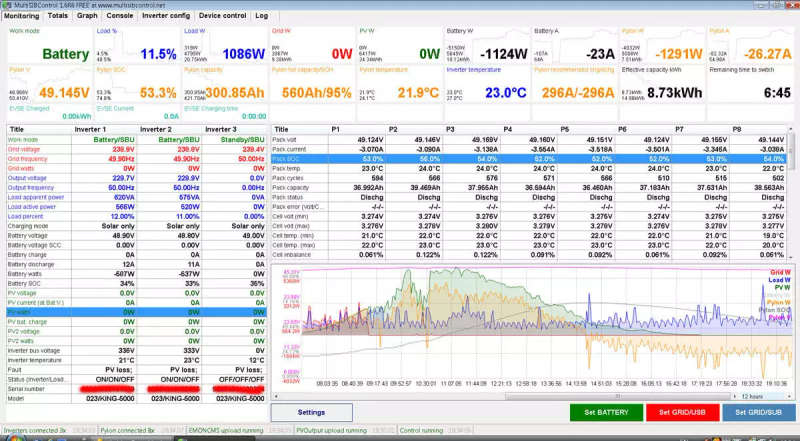This screenshot has width=800, height=441.
Task: Click the Pylon V tile showing 49.145V
Action: (x=50, y=84)
